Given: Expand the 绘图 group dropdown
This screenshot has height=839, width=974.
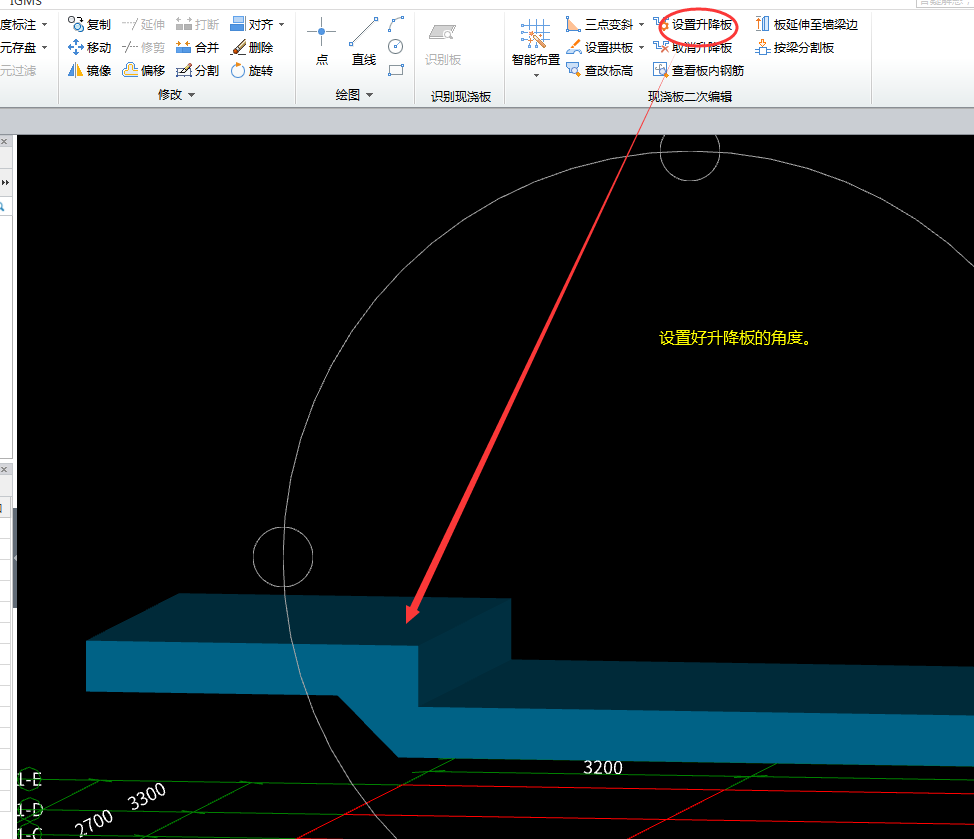Looking at the screenshot, I should [x=370, y=95].
